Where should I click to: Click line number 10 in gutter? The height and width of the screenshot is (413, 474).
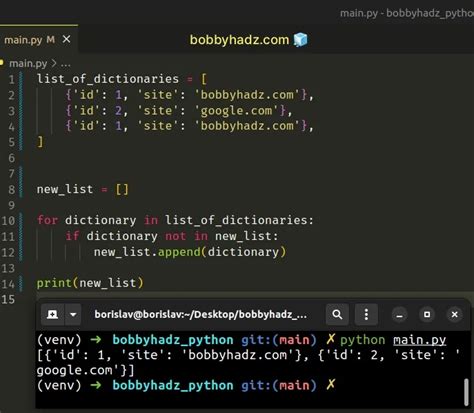(8, 221)
